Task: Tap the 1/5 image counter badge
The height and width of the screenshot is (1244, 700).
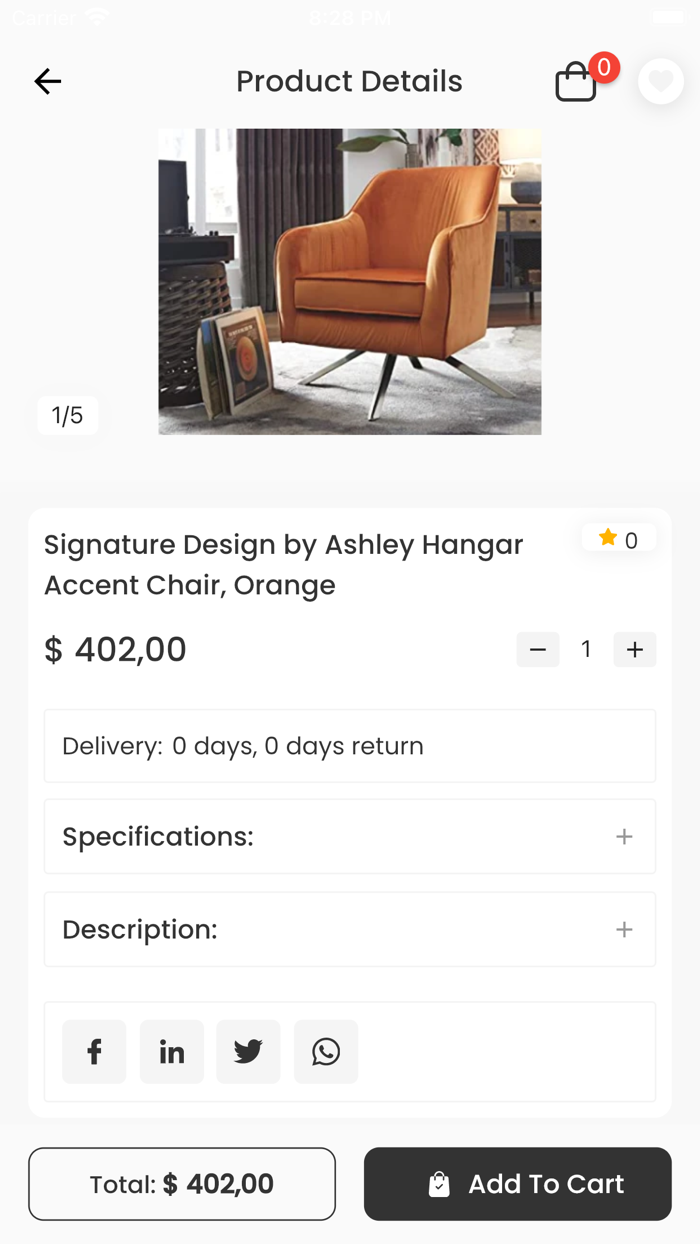Action: coord(68,416)
